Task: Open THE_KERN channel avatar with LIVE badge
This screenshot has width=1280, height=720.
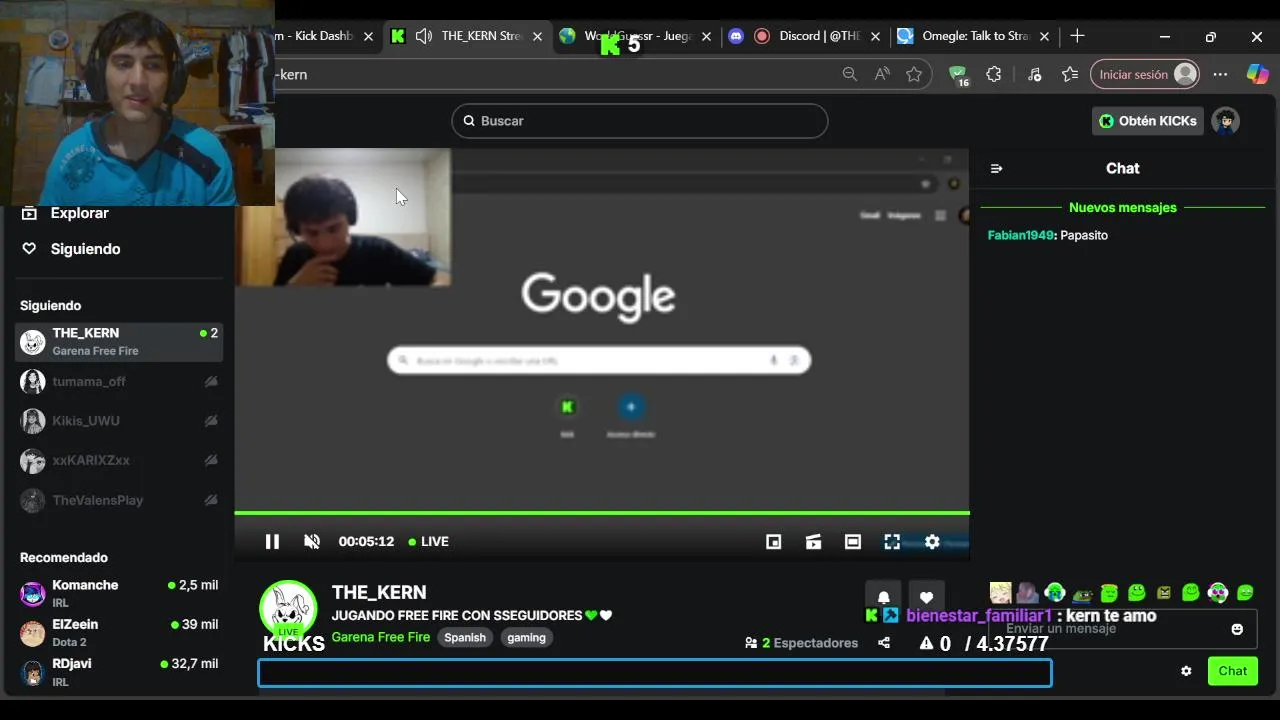Action: pos(288,609)
